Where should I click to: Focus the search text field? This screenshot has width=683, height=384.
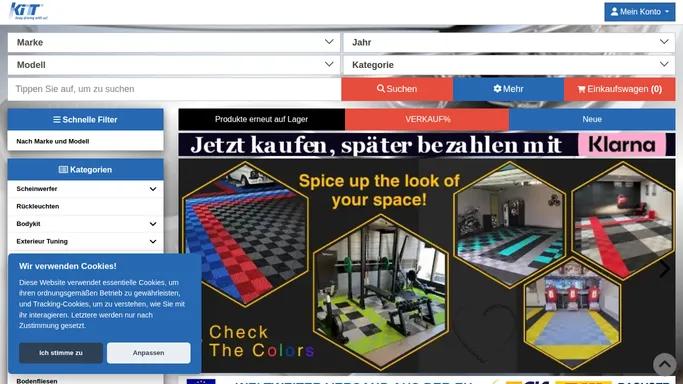pos(174,89)
